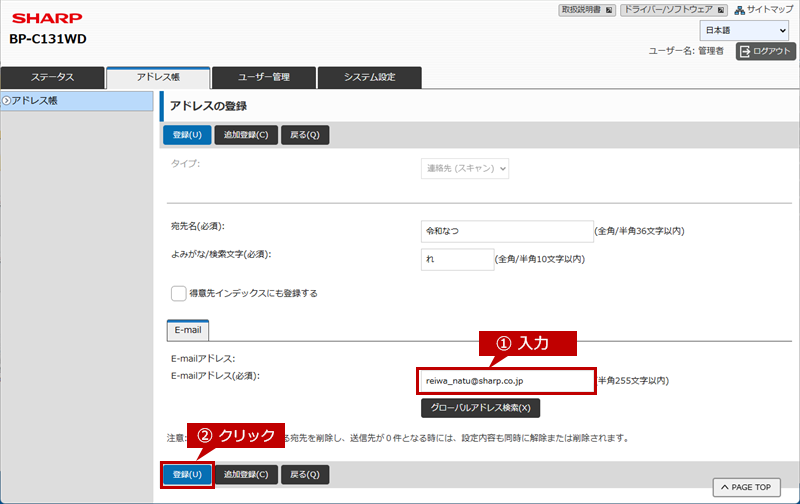Click the E-mailアドレス input field

coord(506,381)
